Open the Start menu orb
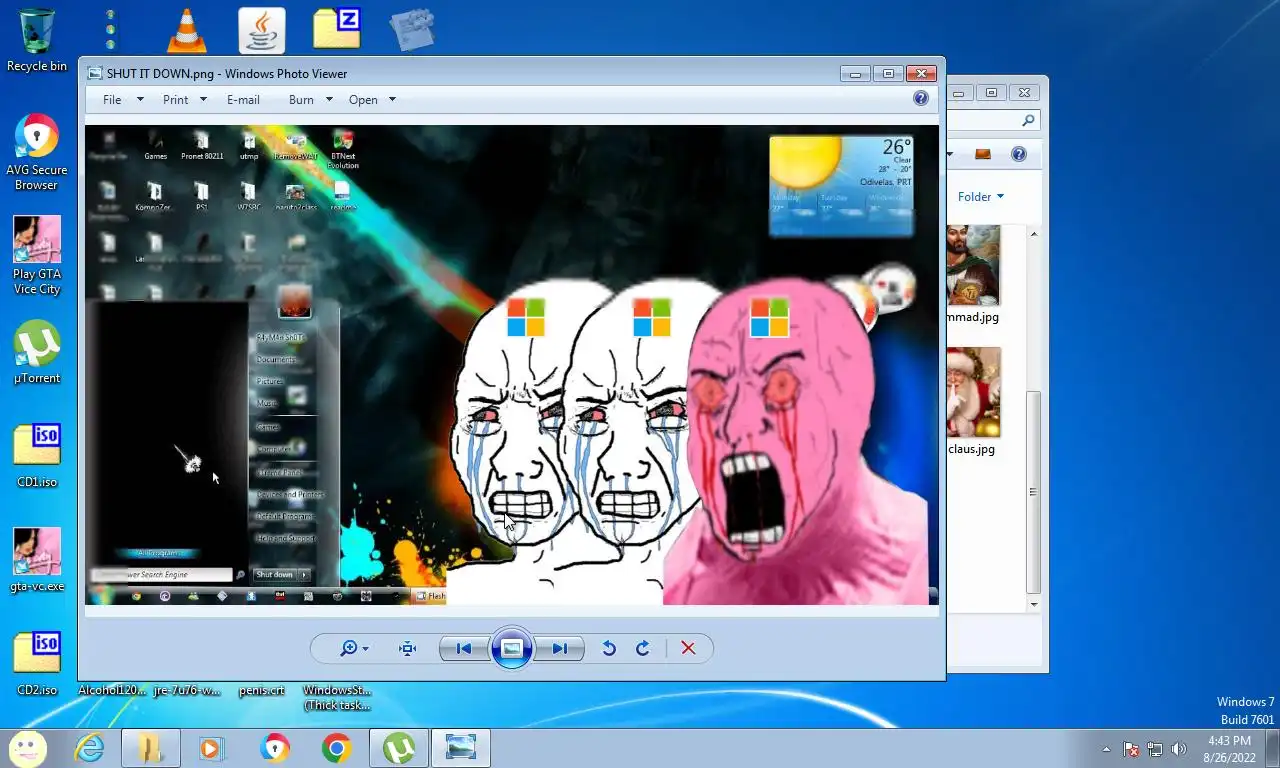Screen dimensions: 1280x768 28,748
